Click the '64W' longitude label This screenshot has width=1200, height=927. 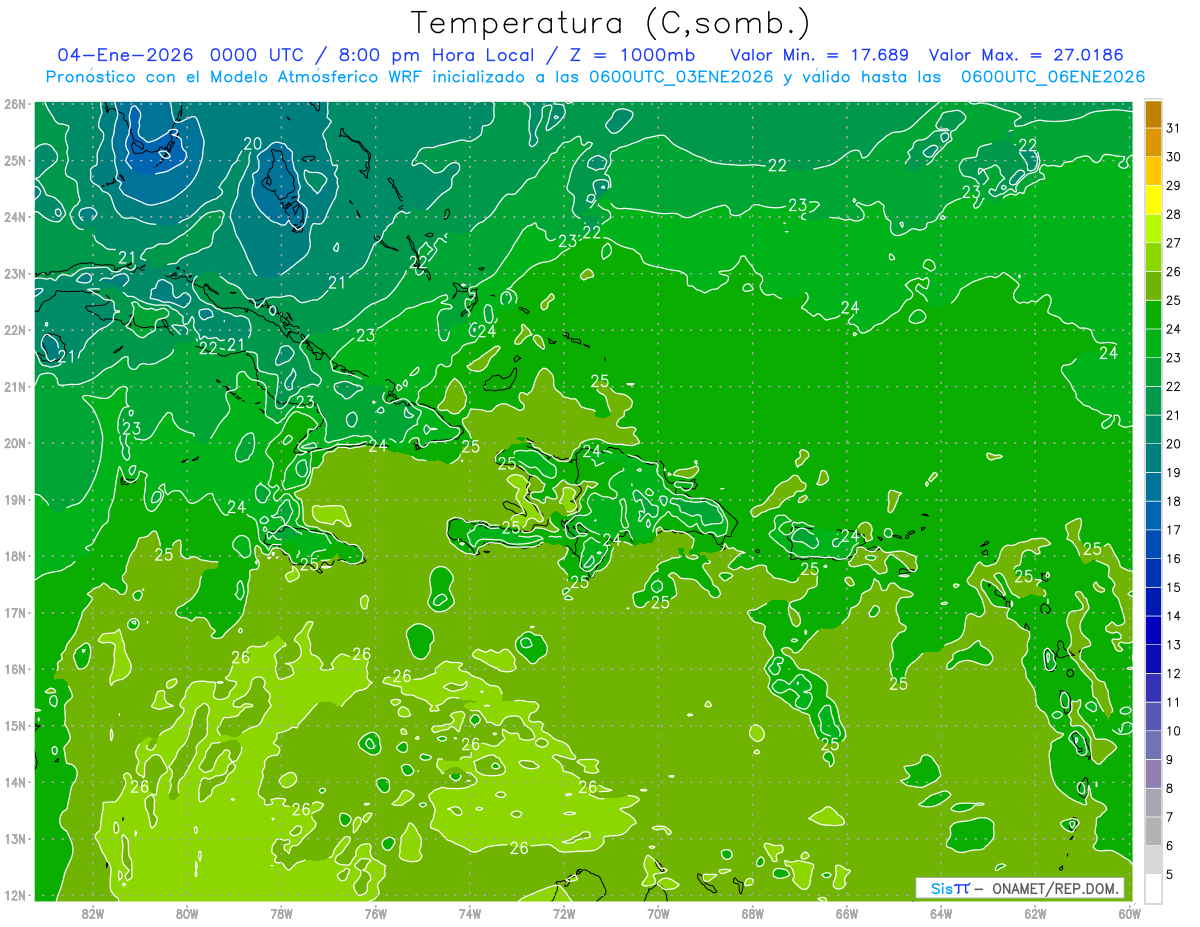pos(941,912)
